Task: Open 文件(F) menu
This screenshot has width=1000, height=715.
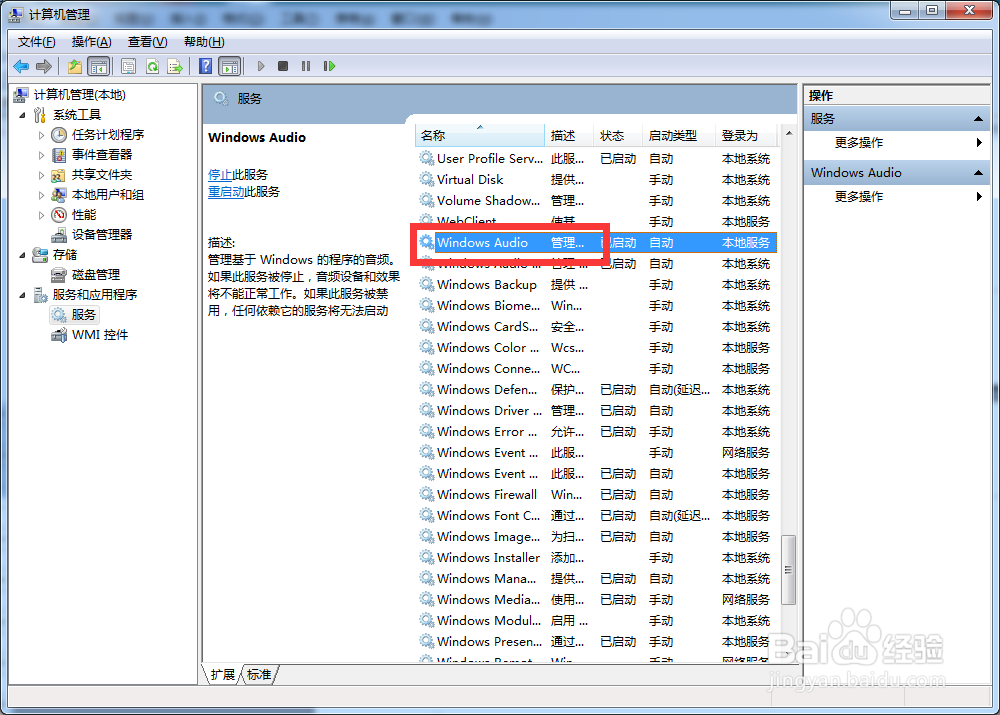Action: tap(36, 42)
